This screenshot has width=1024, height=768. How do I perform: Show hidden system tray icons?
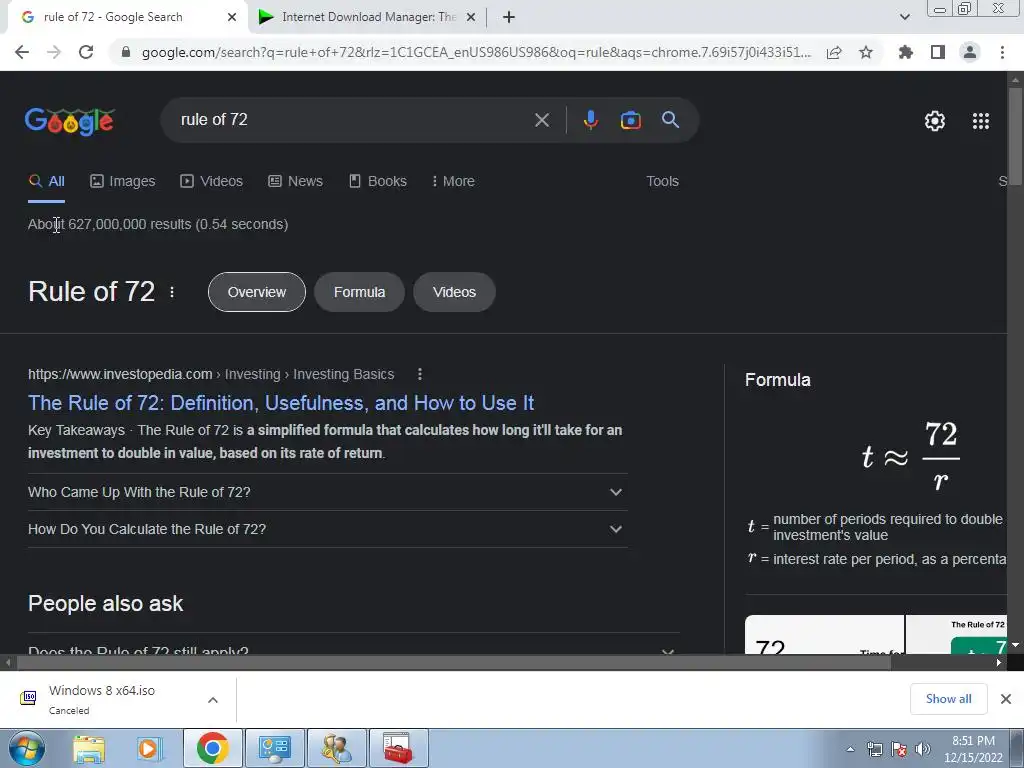coord(850,749)
